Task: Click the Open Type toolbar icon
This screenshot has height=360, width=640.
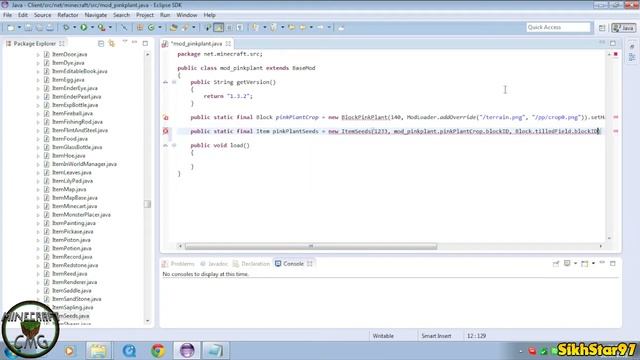Action: tap(173, 27)
